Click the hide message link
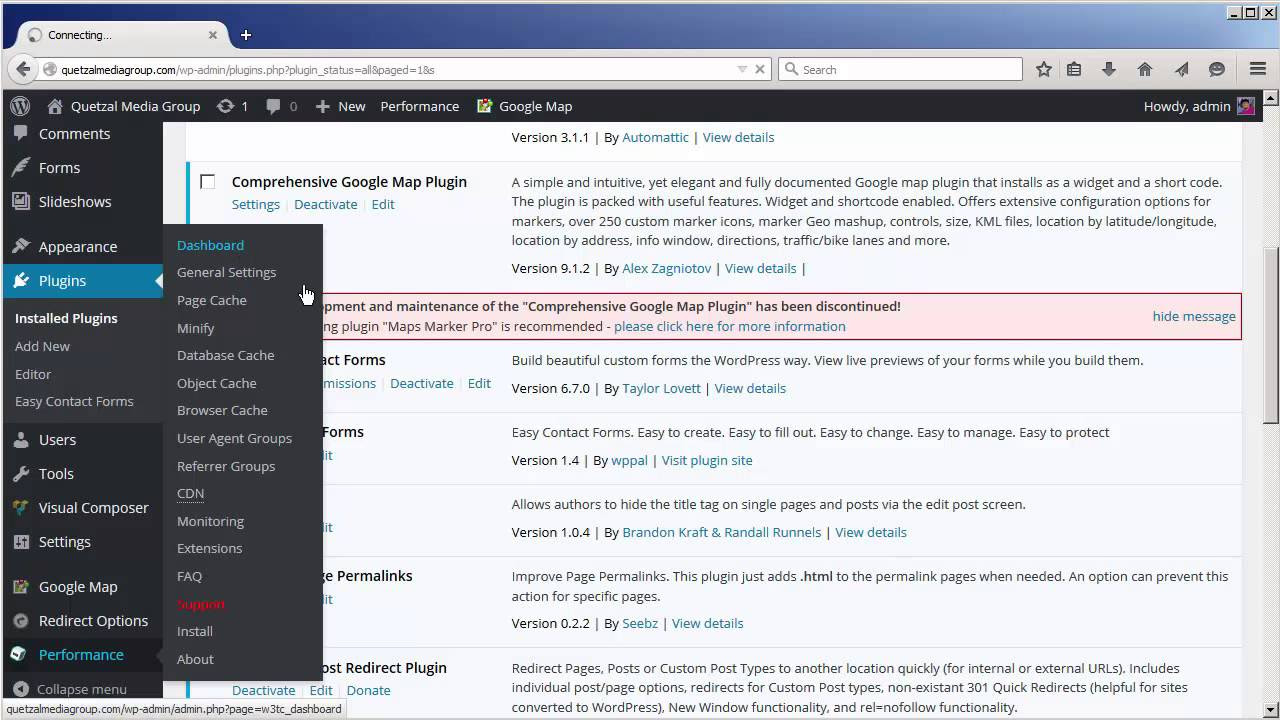This screenshot has width=1280, height=720. [1194, 316]
